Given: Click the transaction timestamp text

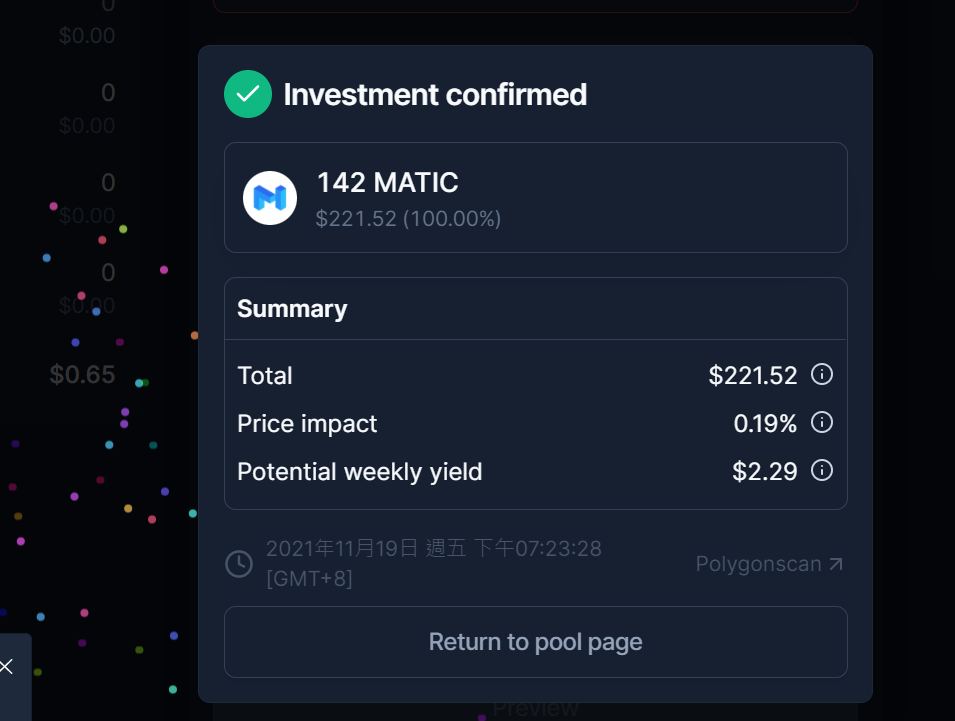Looking at the screenshot, I should pyautogui.click(x=434, y=563).
